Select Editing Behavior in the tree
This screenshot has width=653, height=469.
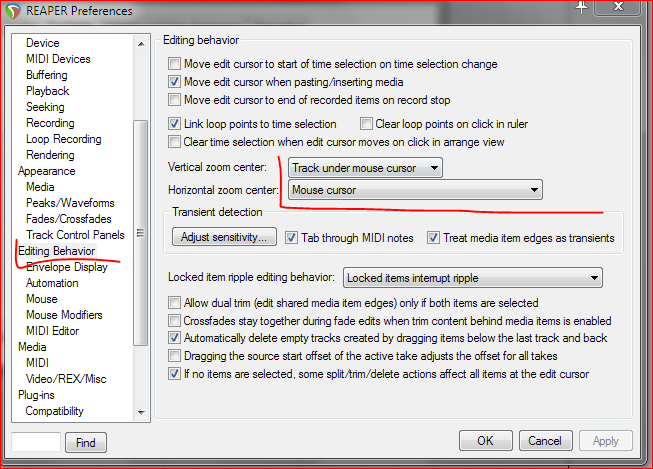click(57, 251)
